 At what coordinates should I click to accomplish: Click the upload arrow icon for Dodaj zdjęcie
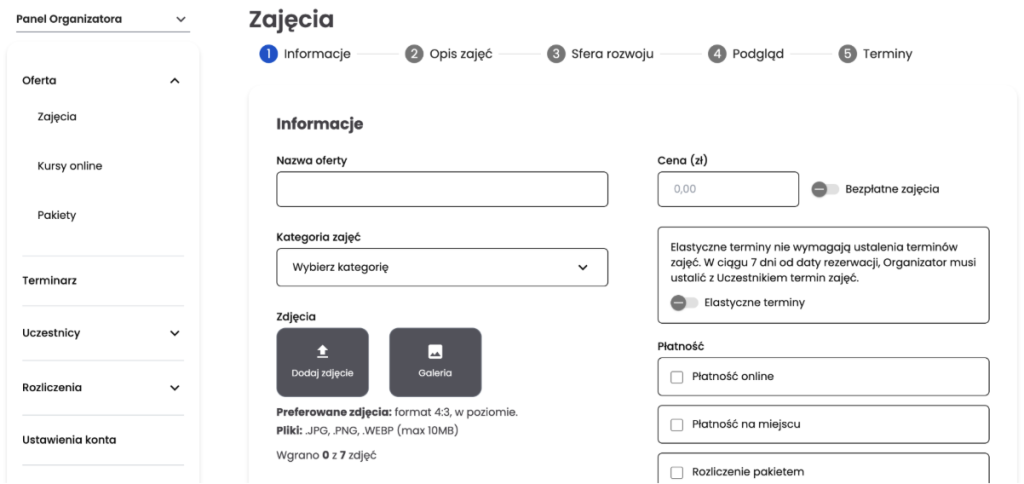coord(322,351)
